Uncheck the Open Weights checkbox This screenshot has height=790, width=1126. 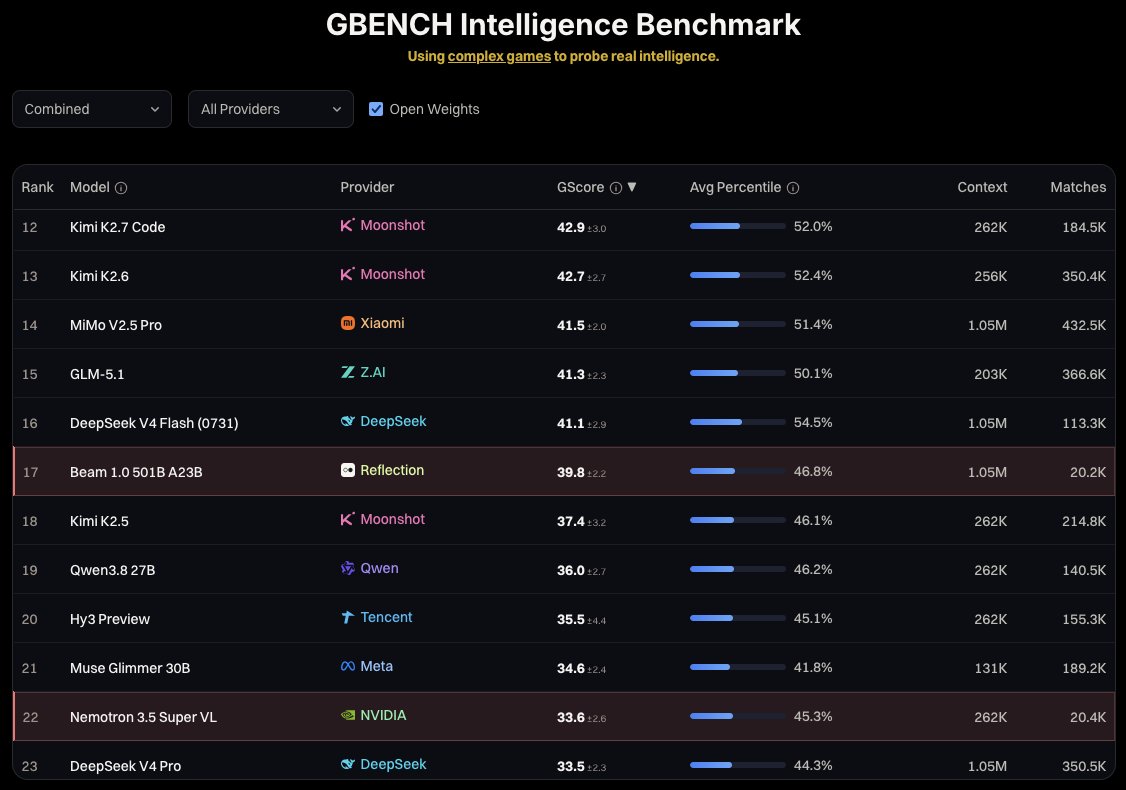pyautogui.click(x=376, y=109)
